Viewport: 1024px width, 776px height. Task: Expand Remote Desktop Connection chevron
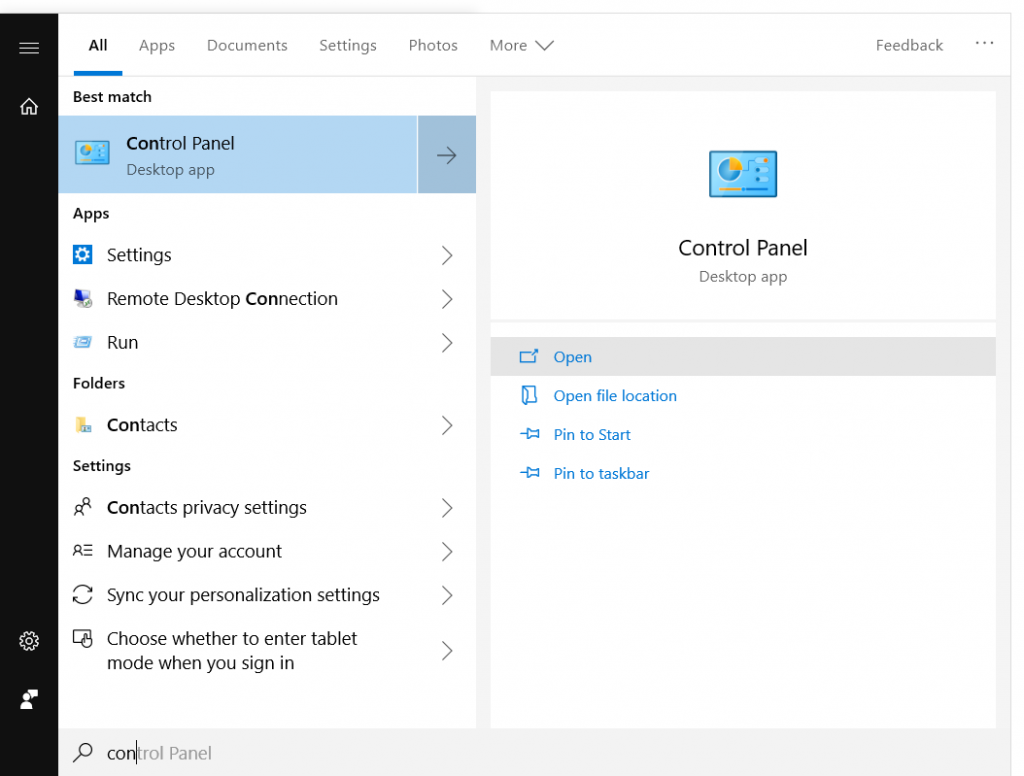(x=447, y=299)
